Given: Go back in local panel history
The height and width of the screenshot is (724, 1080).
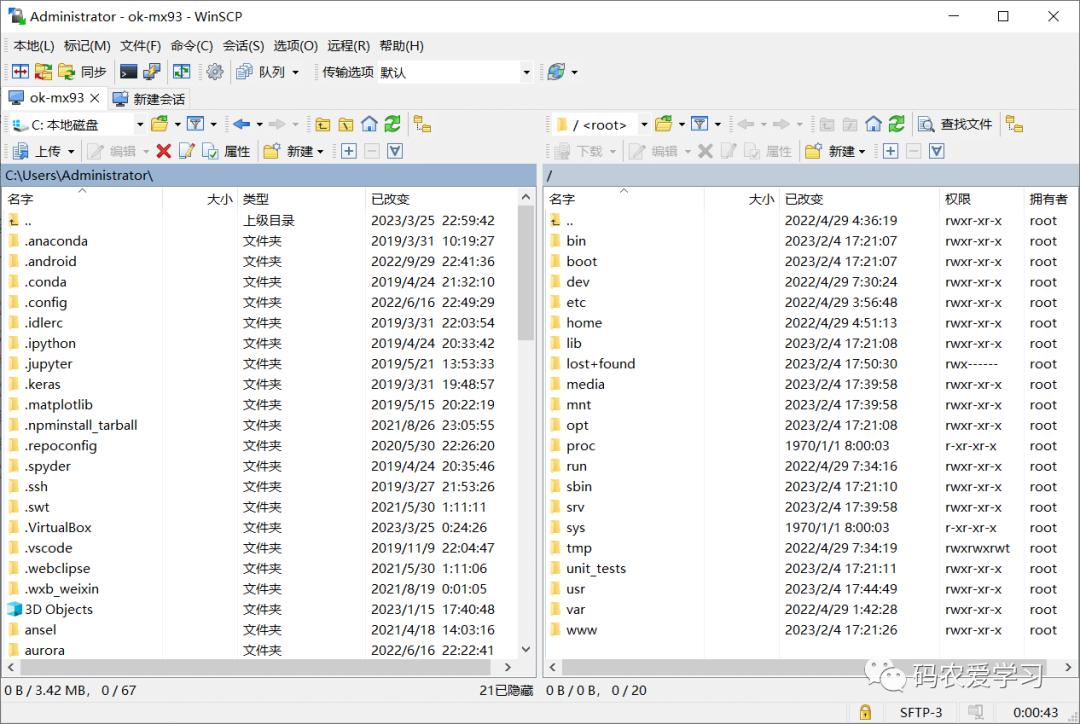Looking at the screenshot, I should pos(242,124).
